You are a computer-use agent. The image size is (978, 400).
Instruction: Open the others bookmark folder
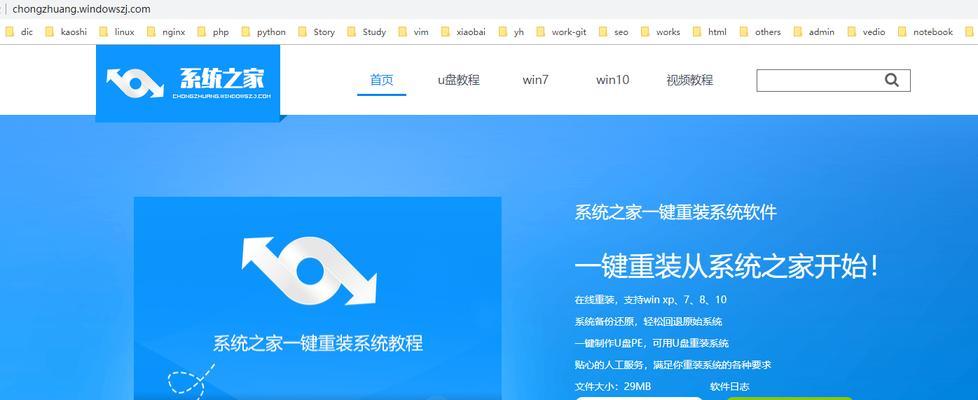click(x=760, y=32)
